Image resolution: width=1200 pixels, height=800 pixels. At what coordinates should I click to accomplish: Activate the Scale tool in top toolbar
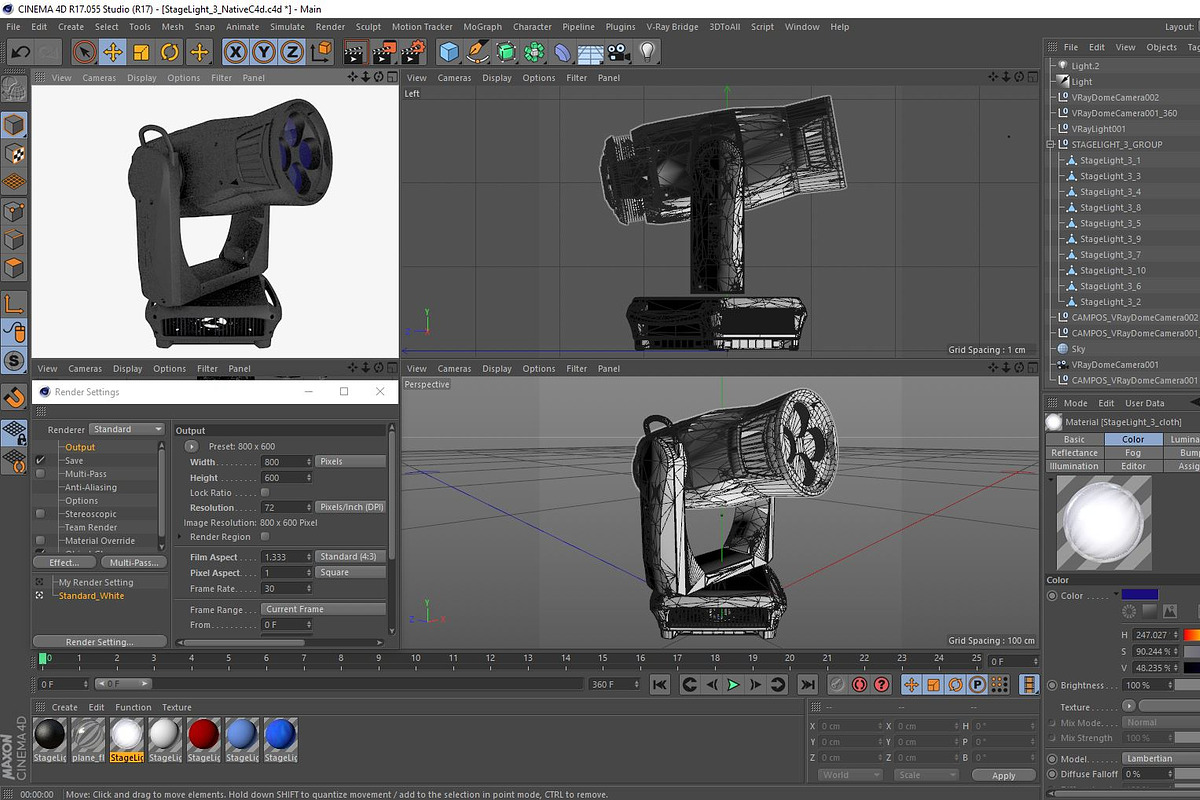(x=141, y=51)
